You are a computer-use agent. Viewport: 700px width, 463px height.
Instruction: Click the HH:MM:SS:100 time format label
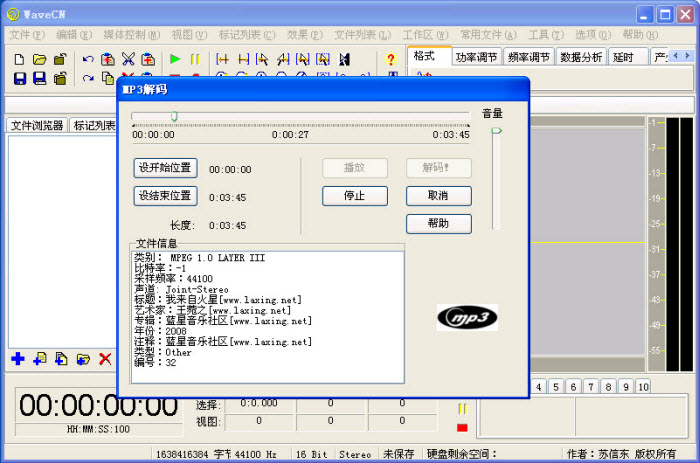[x=98, y=430]
